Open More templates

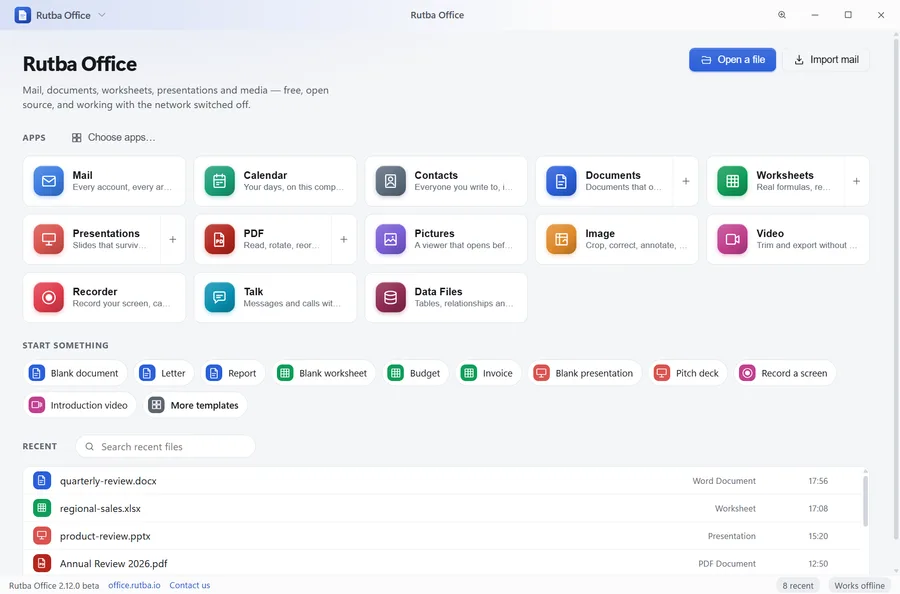(x=195, y=405)
